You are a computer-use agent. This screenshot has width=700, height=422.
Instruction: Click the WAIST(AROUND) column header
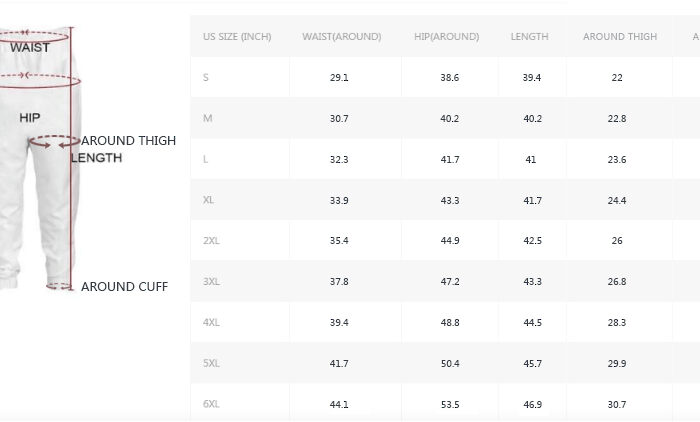point(341,37)
